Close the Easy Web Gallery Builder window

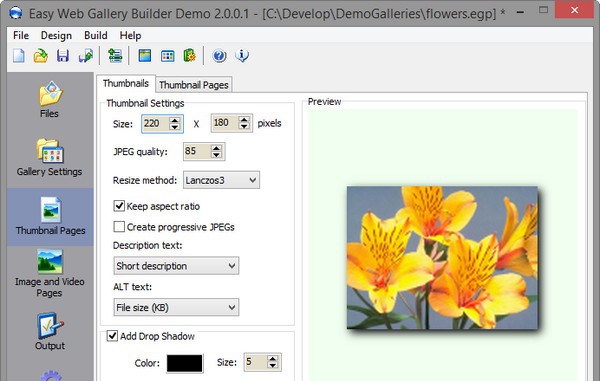[574, 10]
